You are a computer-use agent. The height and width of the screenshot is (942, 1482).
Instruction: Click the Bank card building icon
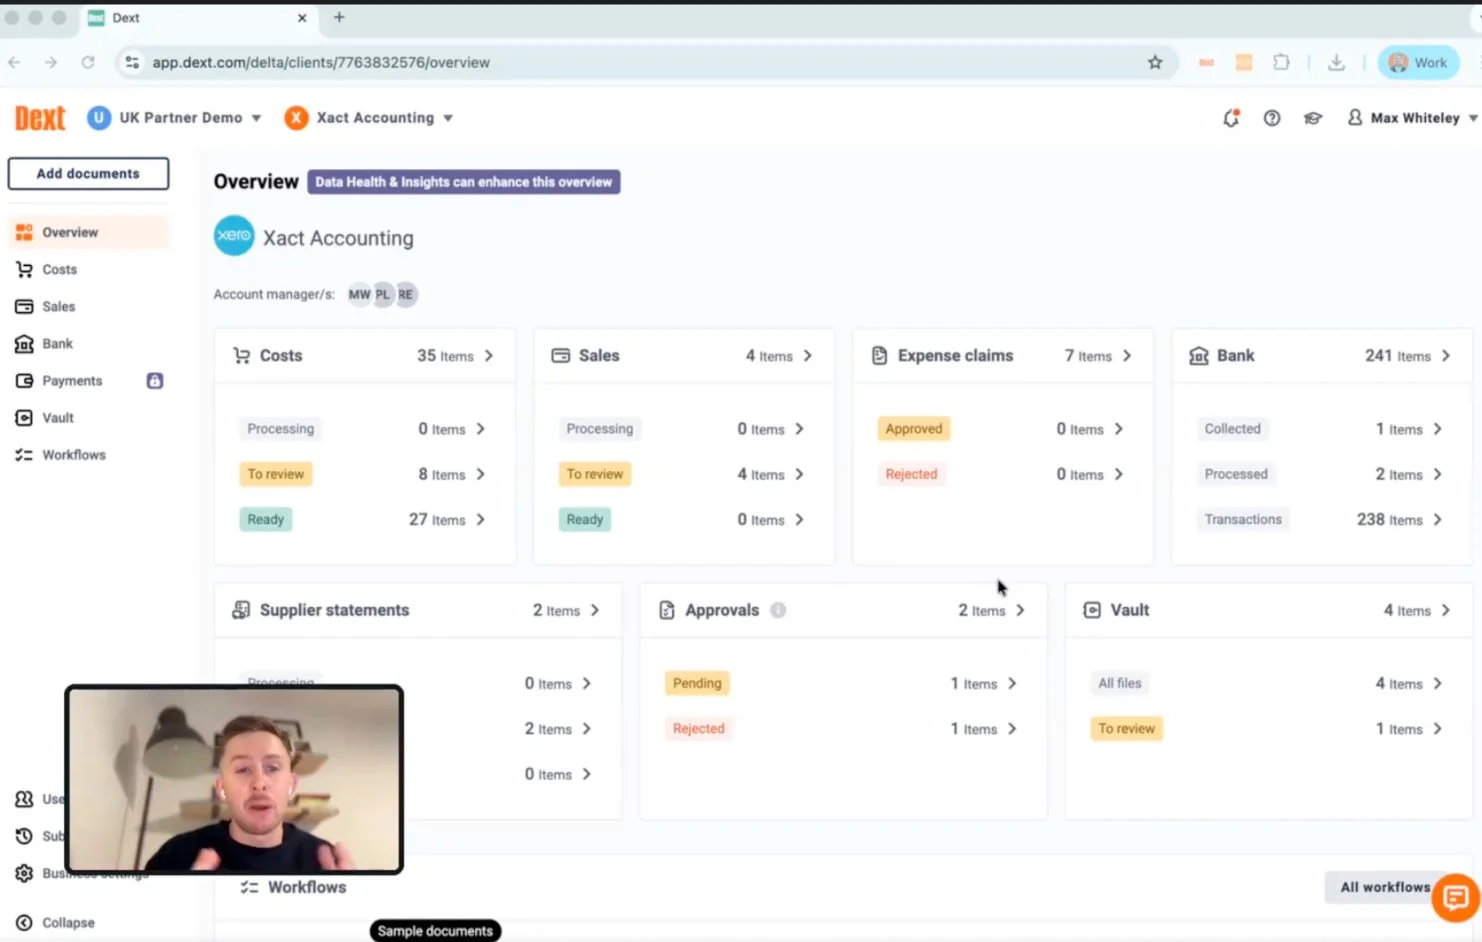1198,355
